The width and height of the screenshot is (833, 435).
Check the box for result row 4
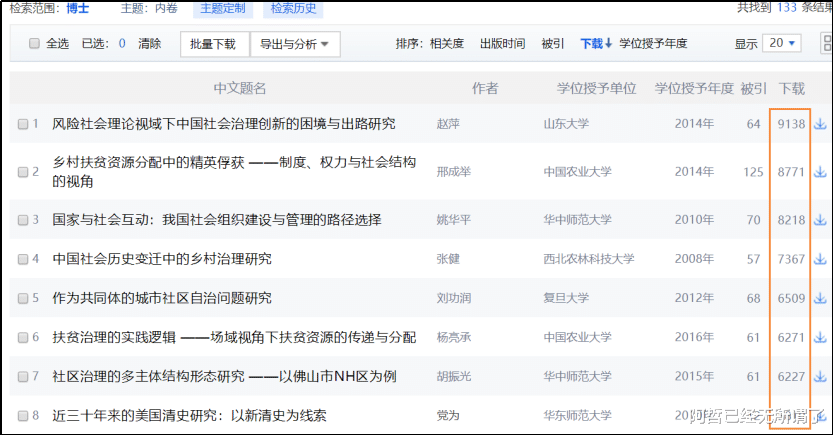tap(23, 259)
